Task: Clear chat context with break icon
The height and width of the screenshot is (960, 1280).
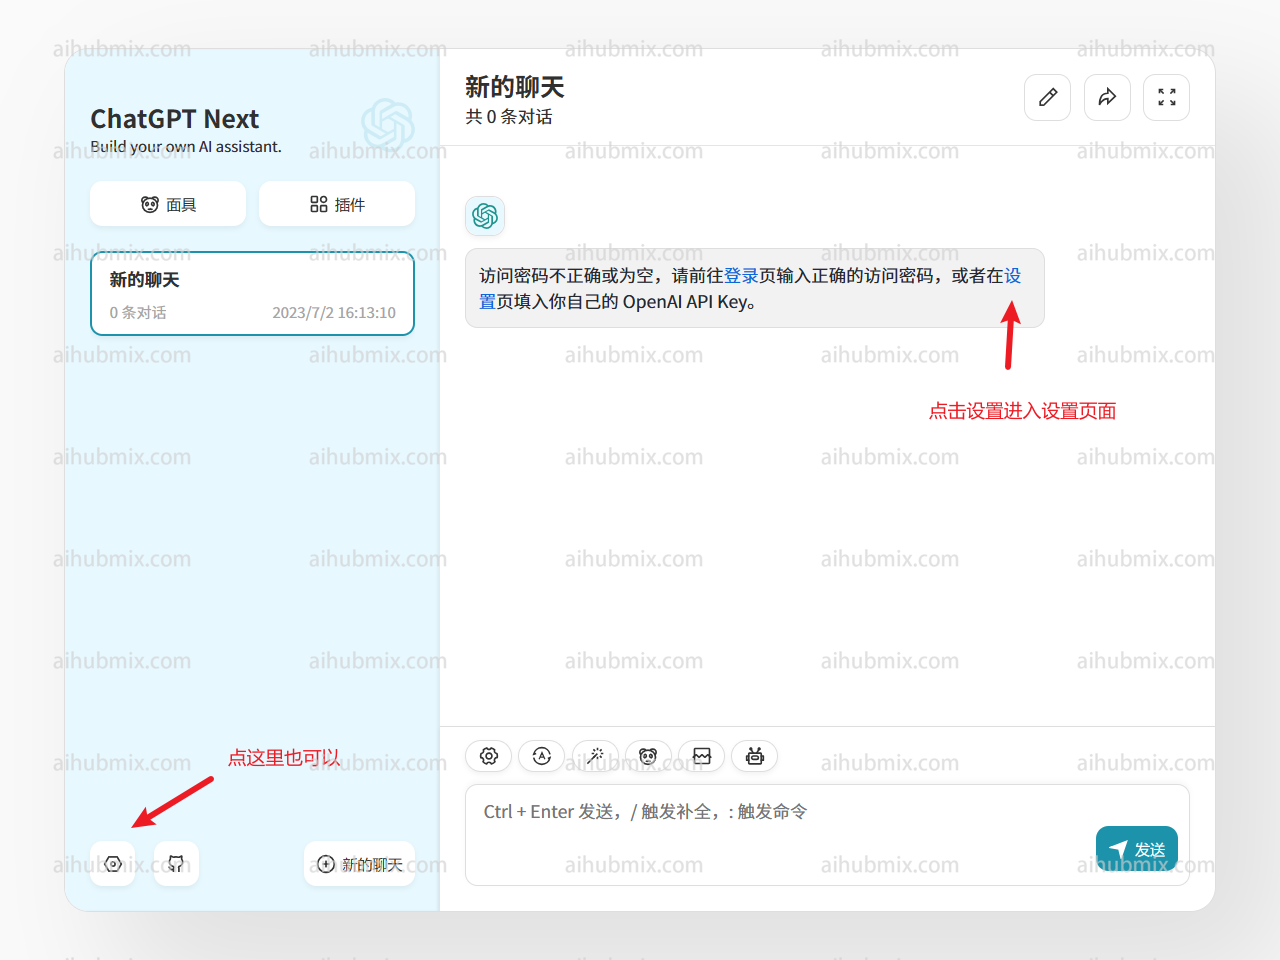Action: tap(702, 756)
